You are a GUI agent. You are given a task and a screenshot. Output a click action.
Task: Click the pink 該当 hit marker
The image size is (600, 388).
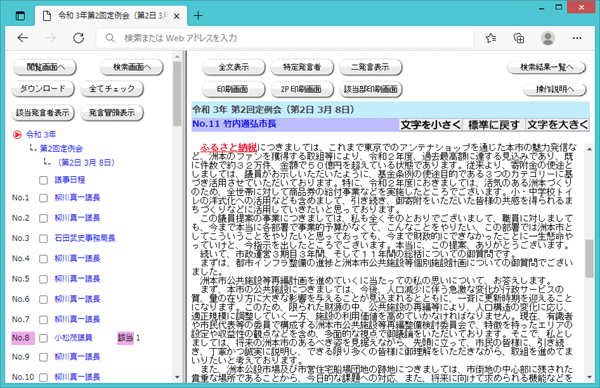pos(126,338)
